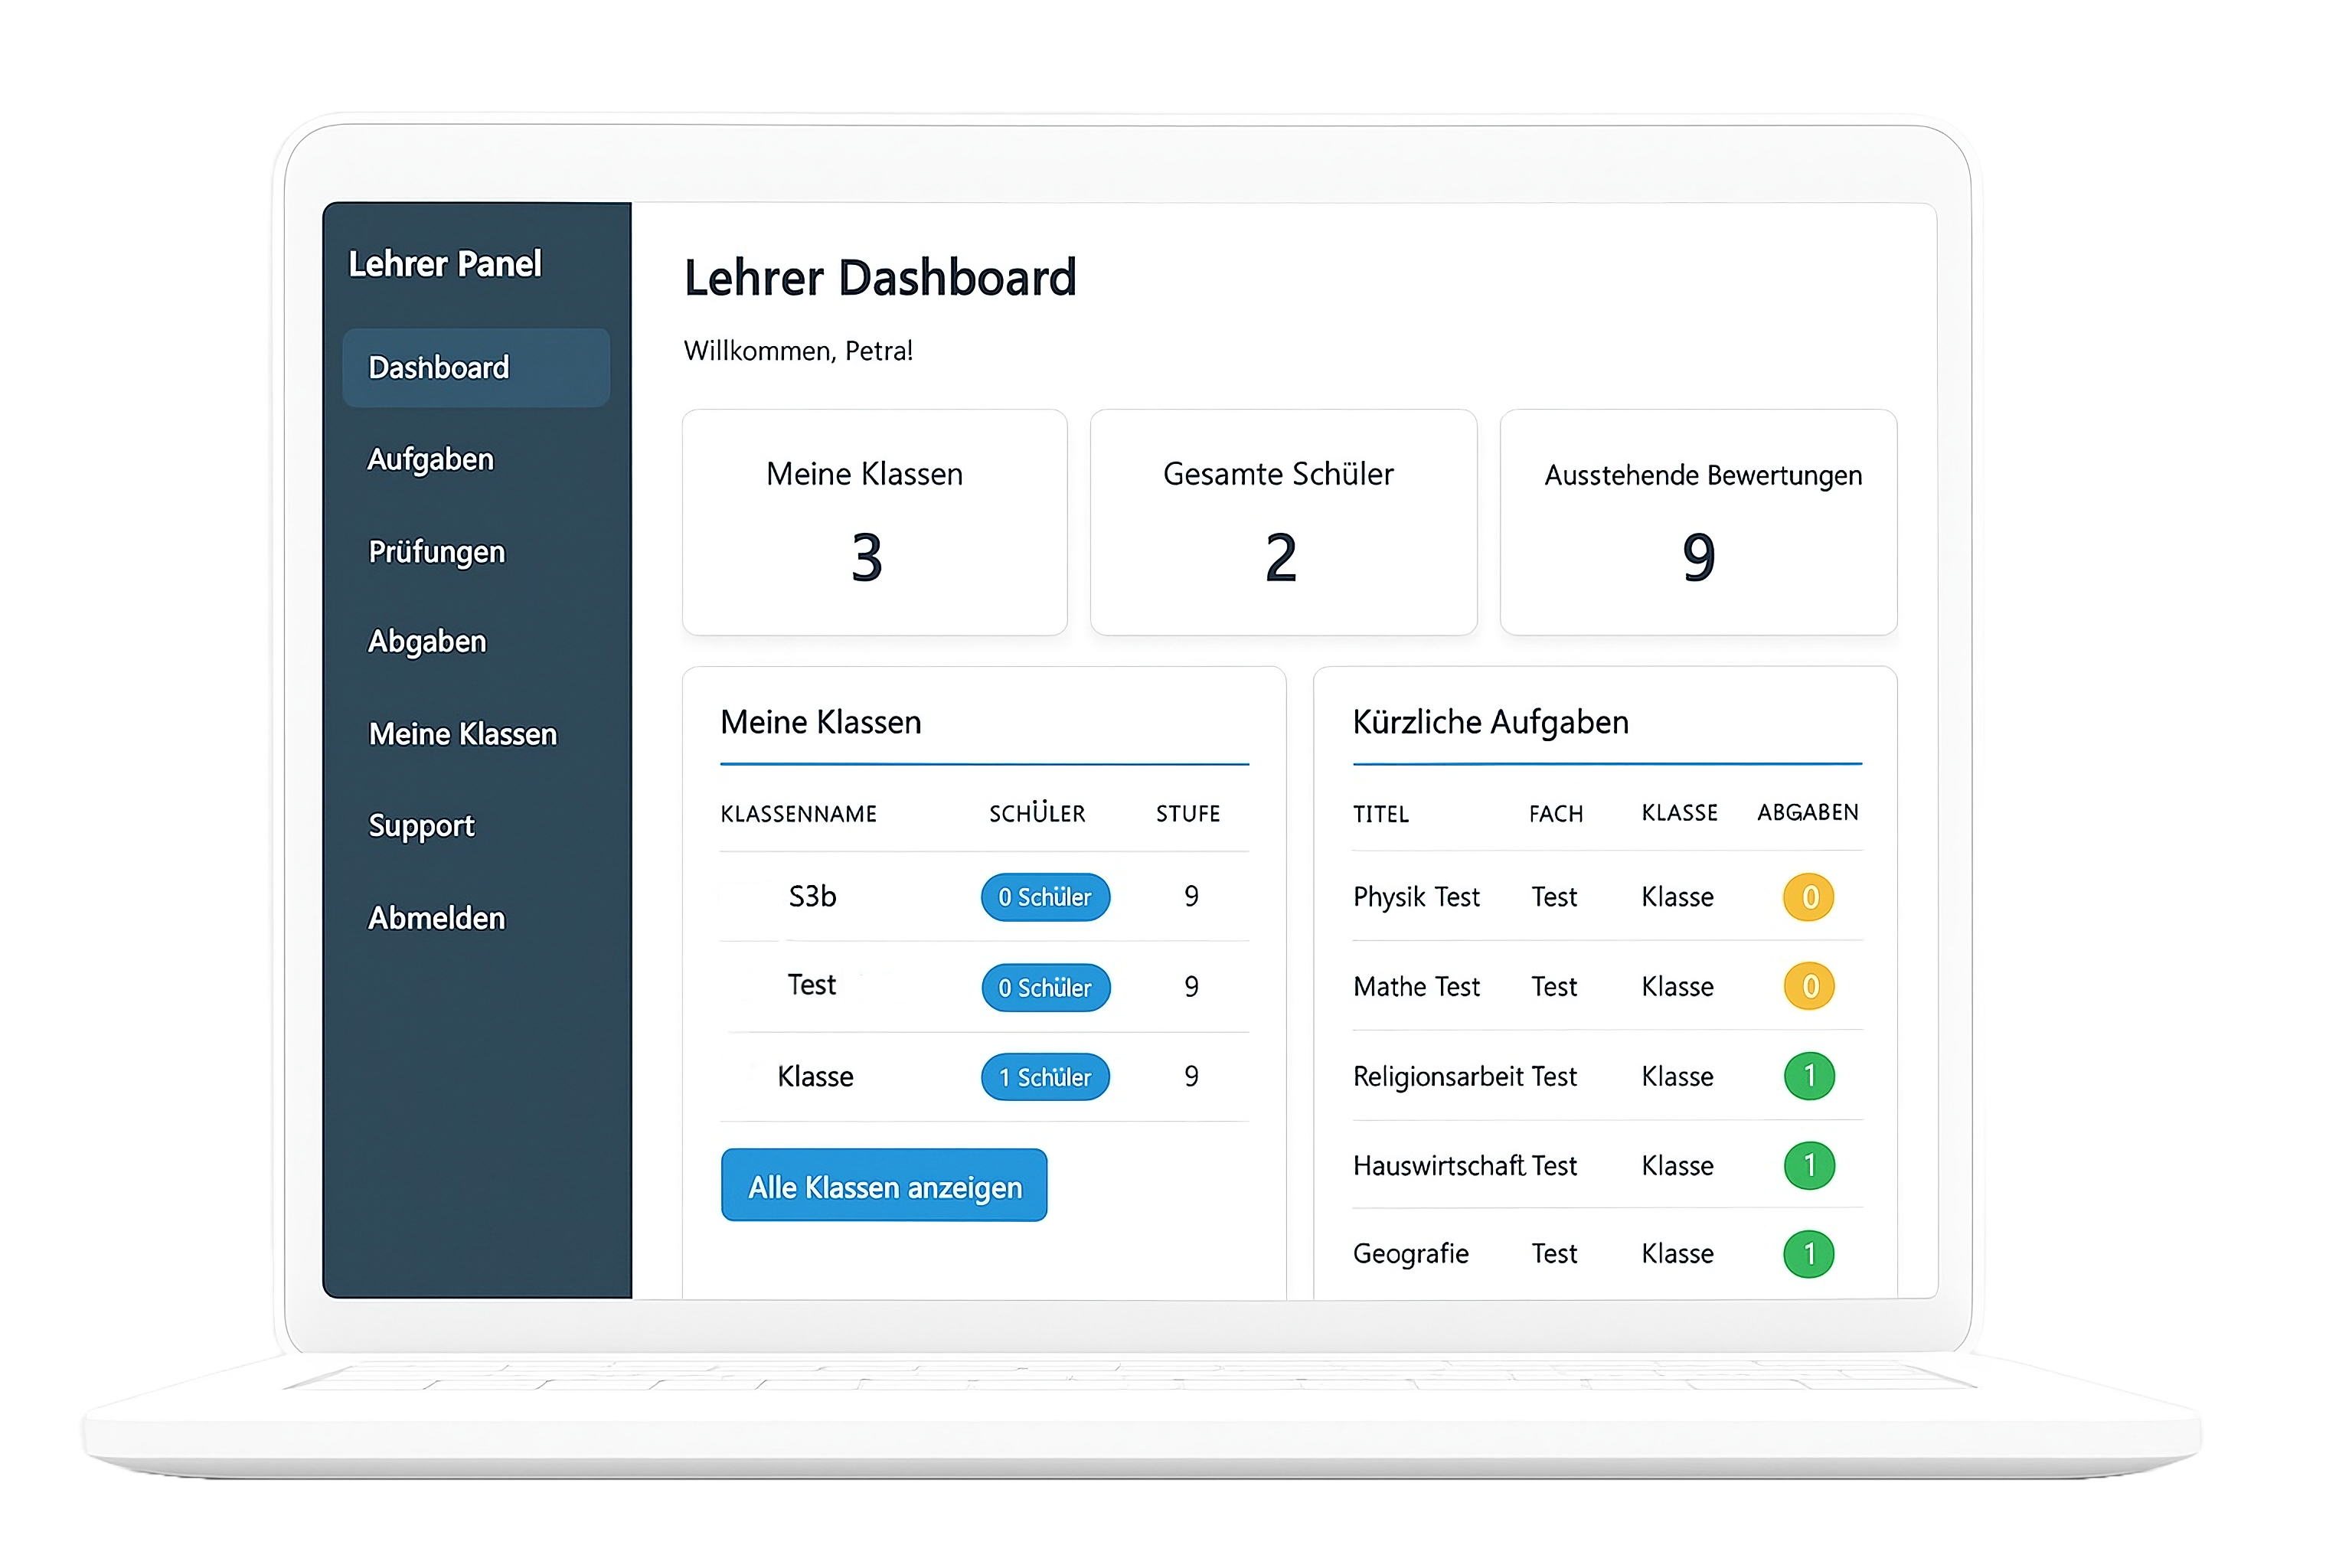Click the Lehrer Panel title in the sidebar
This screenshot has height=1568, width=2352.
[x=446, y=264]
